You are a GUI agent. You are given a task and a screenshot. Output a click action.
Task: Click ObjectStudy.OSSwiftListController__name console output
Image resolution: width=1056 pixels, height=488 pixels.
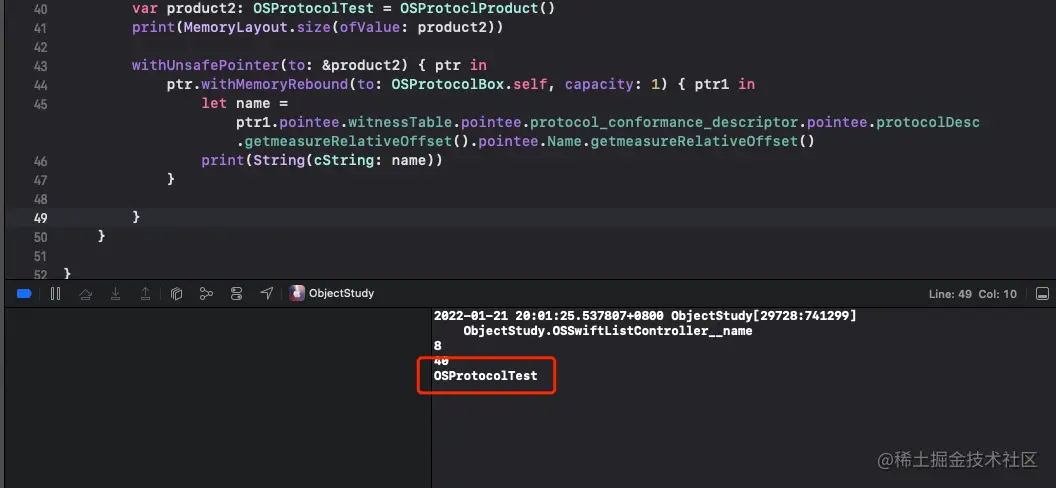coord(607,331)
